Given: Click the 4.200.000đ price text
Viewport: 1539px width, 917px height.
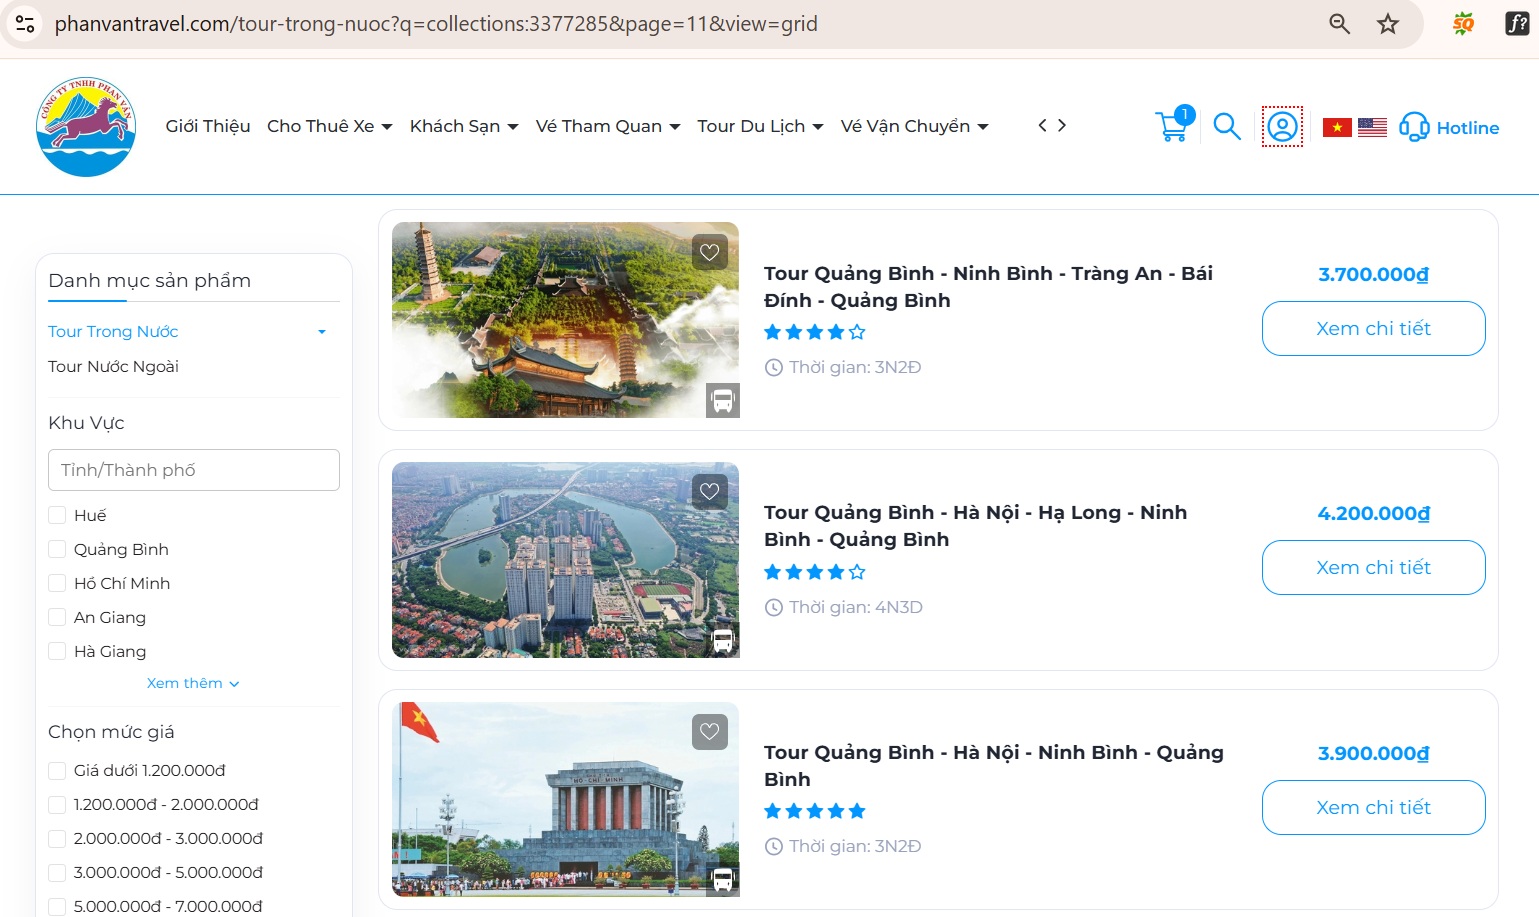Looking at the screenshot, I should [1373, 513].
